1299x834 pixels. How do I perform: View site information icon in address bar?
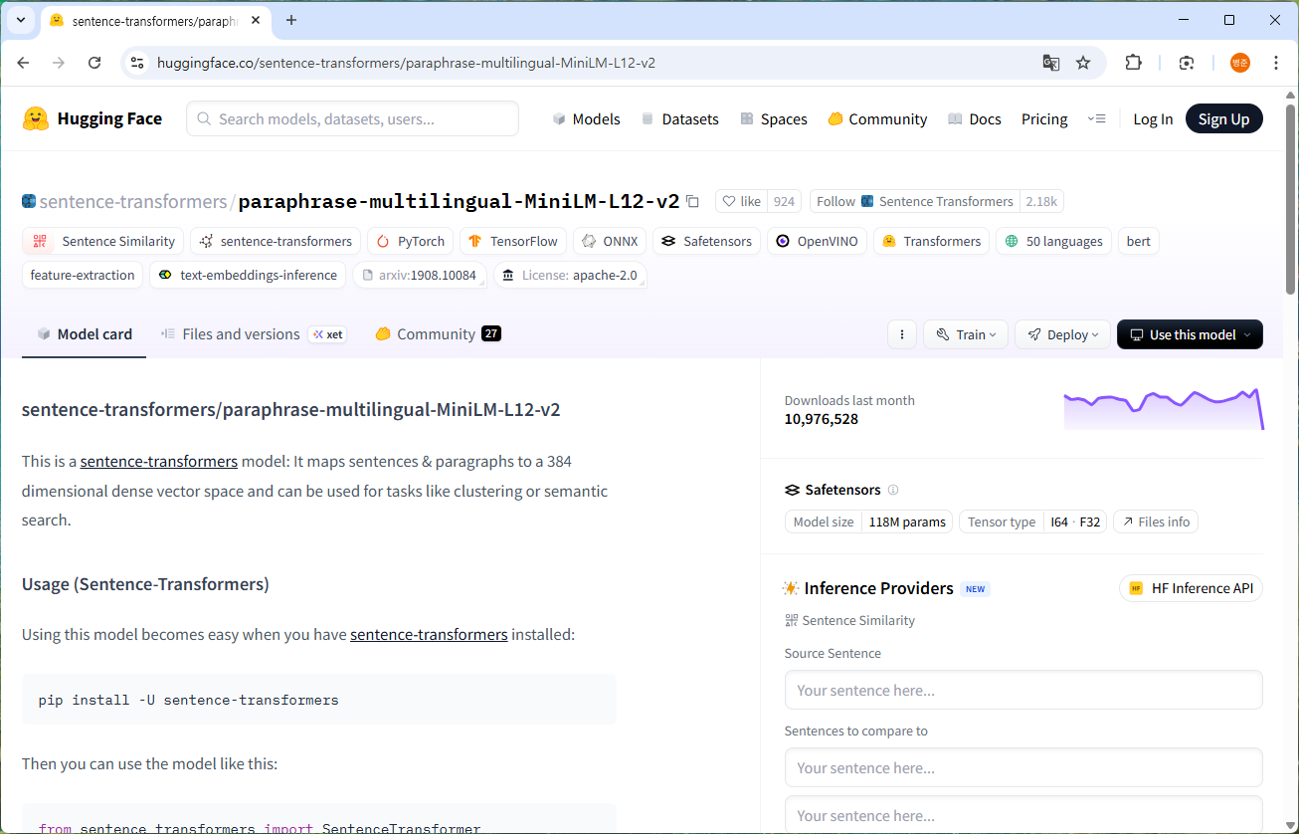138,63
